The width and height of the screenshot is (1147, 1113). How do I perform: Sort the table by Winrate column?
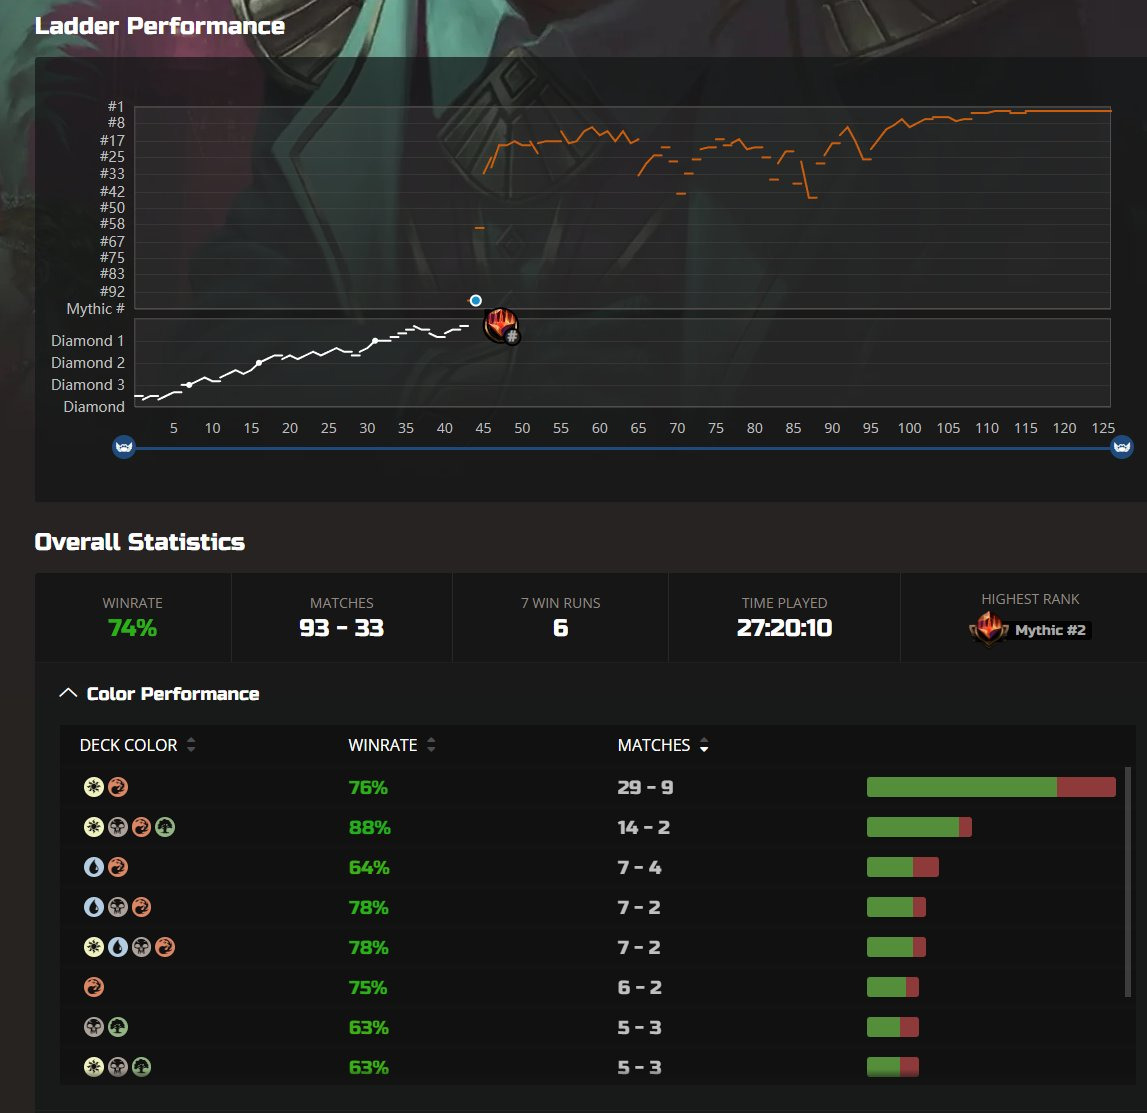click(x=431, y=745)
